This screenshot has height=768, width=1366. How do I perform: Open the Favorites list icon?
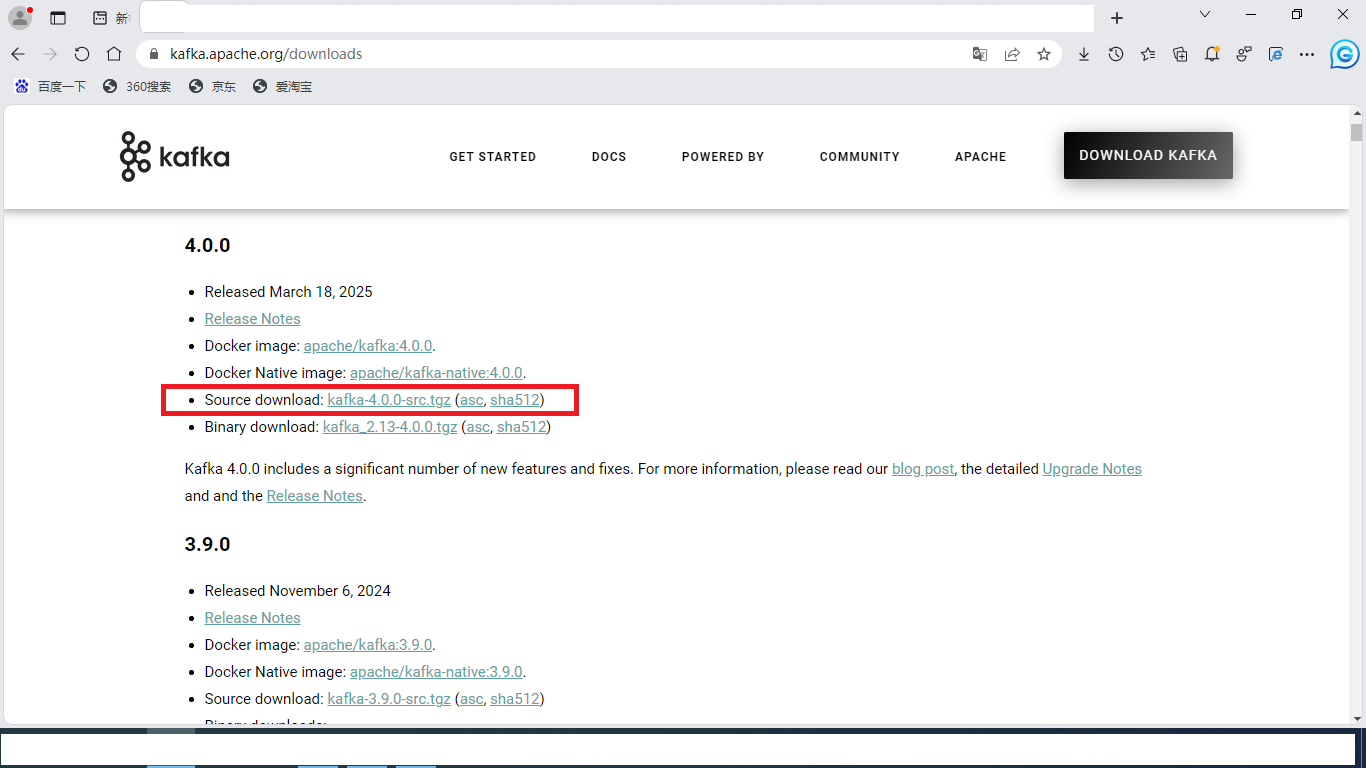[x=1148, y=54]
